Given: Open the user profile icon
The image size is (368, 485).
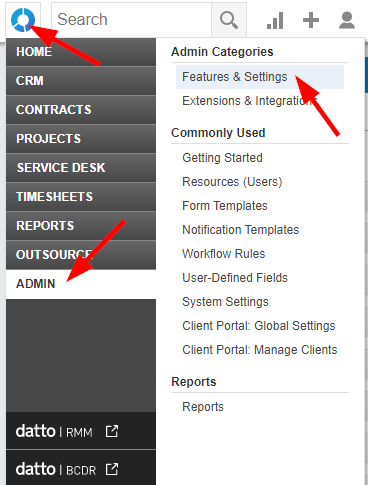Looking at the screenshot, I should point(347,20).
